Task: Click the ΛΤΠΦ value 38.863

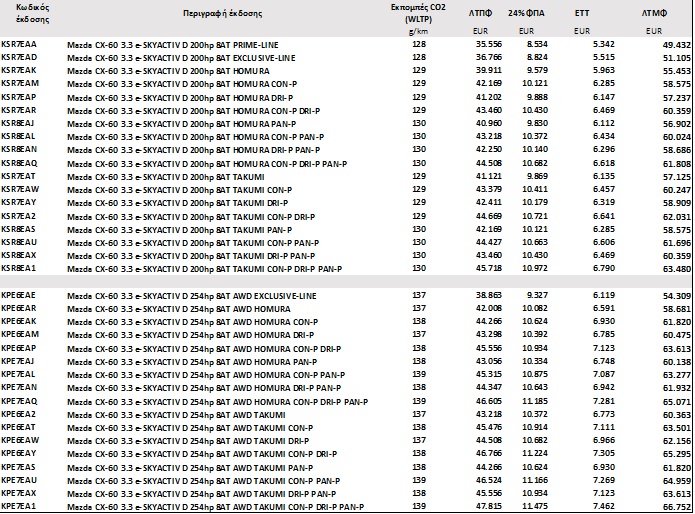Action: pos(489,295)
